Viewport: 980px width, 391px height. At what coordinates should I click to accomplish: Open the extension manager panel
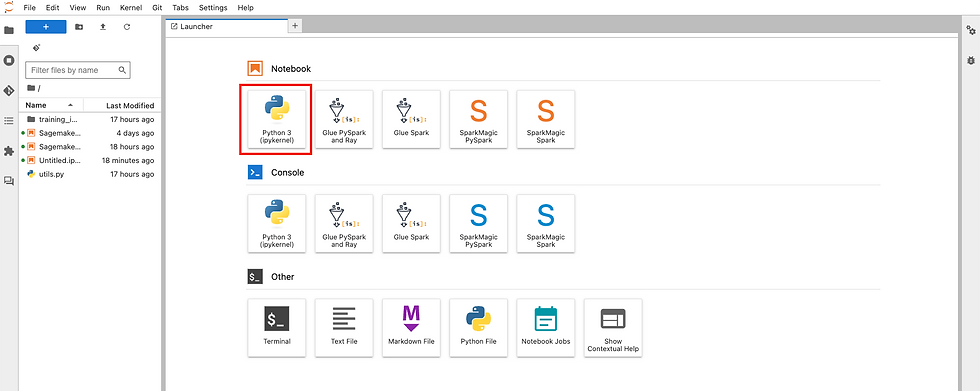9,151
